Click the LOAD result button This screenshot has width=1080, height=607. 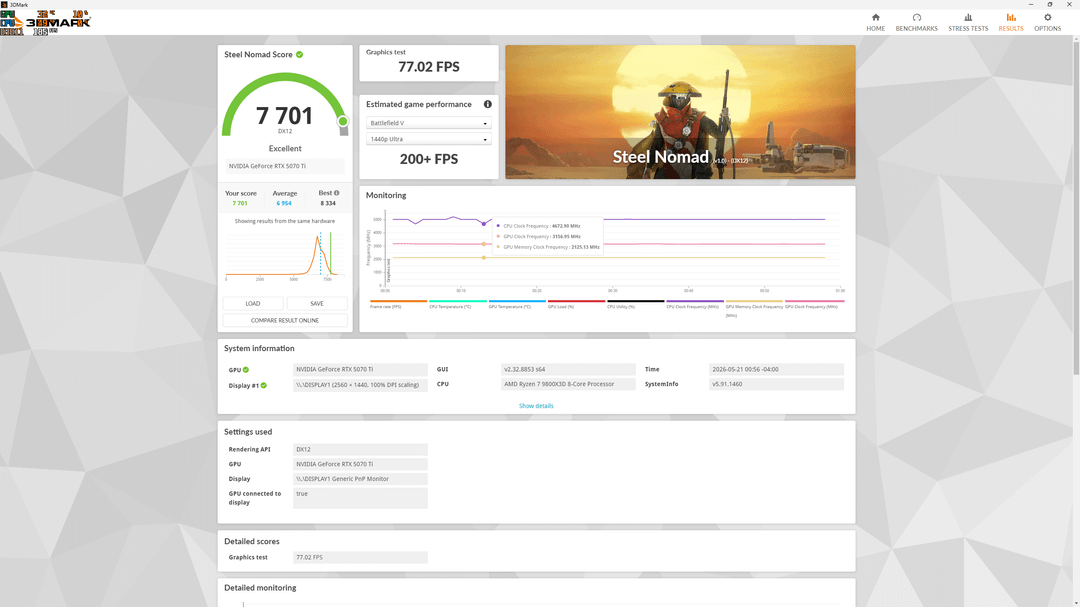253,303
